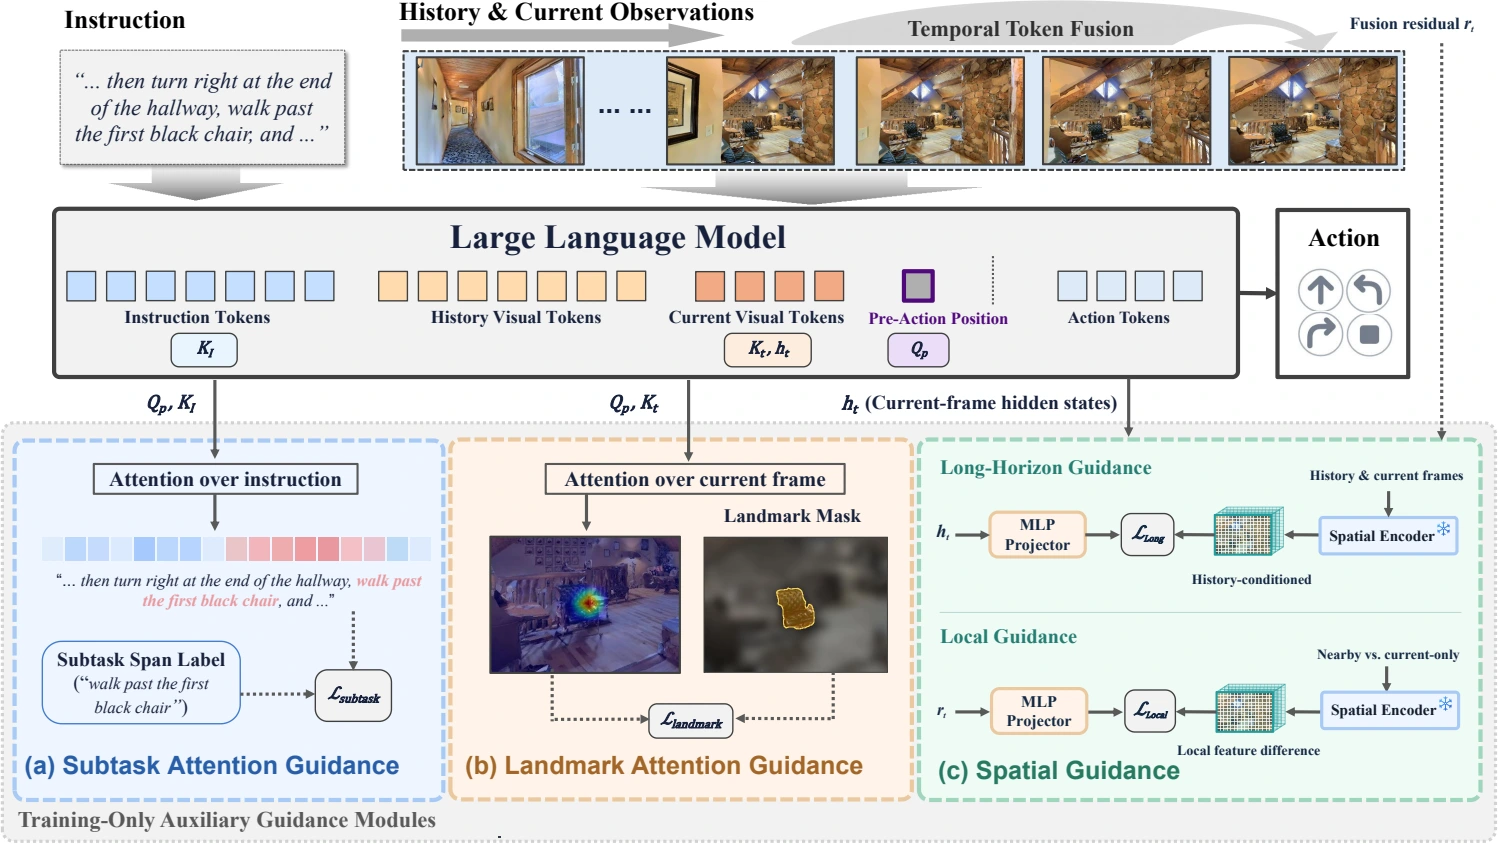This screenshot has height=844, width=1498.
Task: Select the Q_p box under Pre-Action Position
Action: [x=918, y=350]
